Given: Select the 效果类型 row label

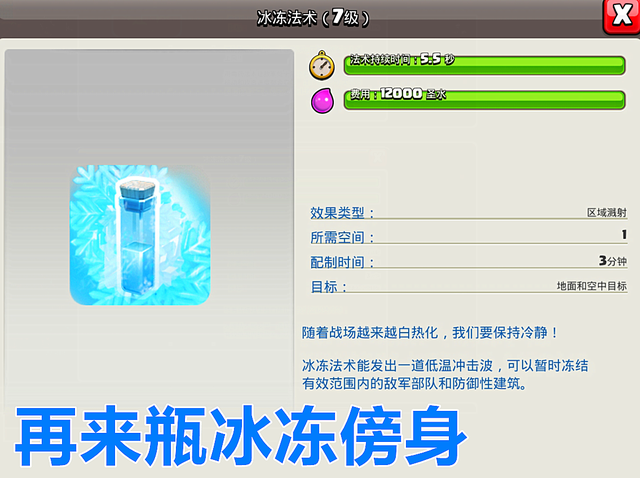Looking at the screenshot, I should pyautogui.click(x=342, y=213).
